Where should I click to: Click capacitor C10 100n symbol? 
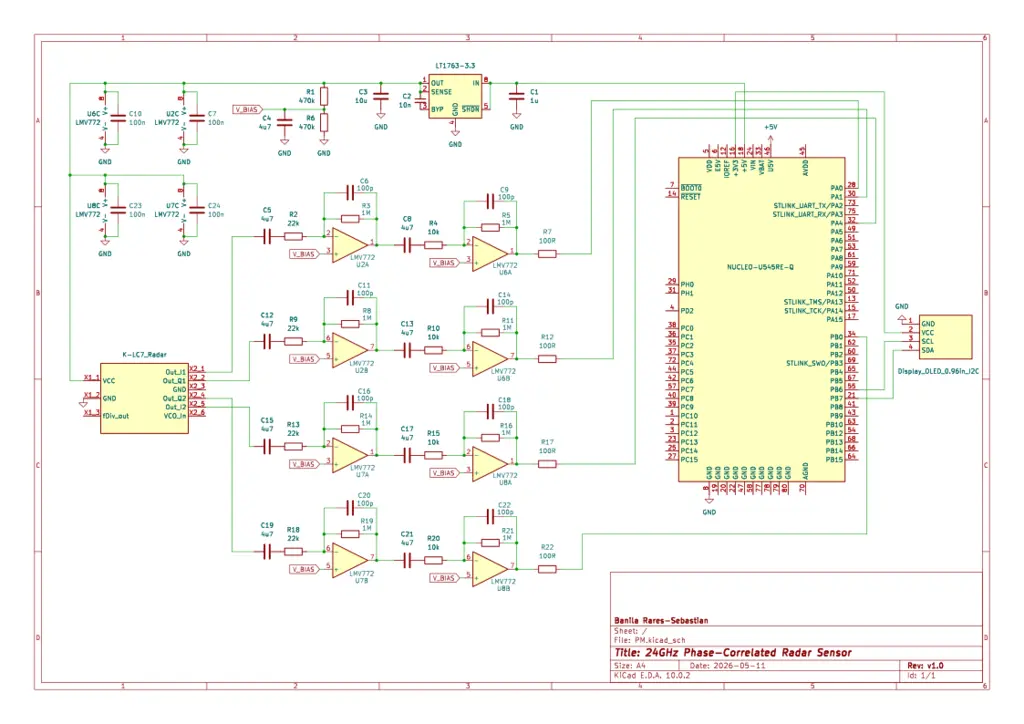[118, 118]
